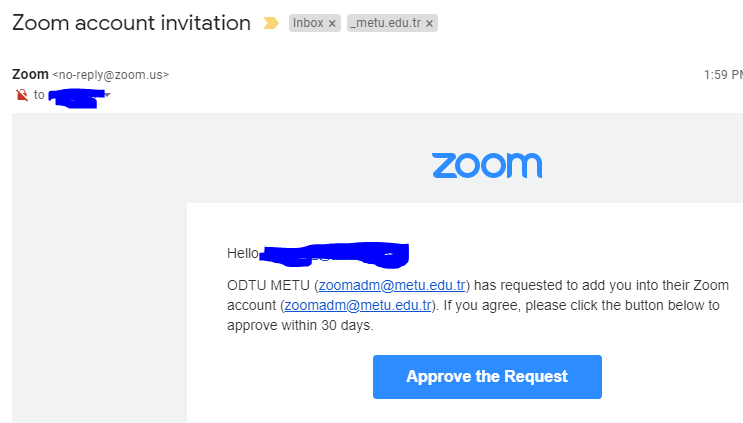Expand recipient details dropdown arrow
This screenshot has width=743, height=423.
coord(108,95)
